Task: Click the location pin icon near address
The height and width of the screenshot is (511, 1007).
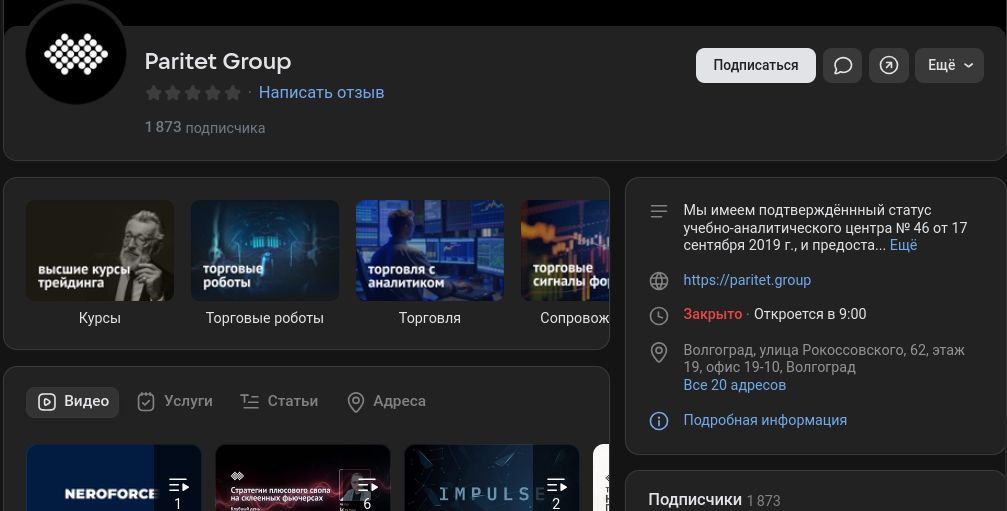Action: 659,352
